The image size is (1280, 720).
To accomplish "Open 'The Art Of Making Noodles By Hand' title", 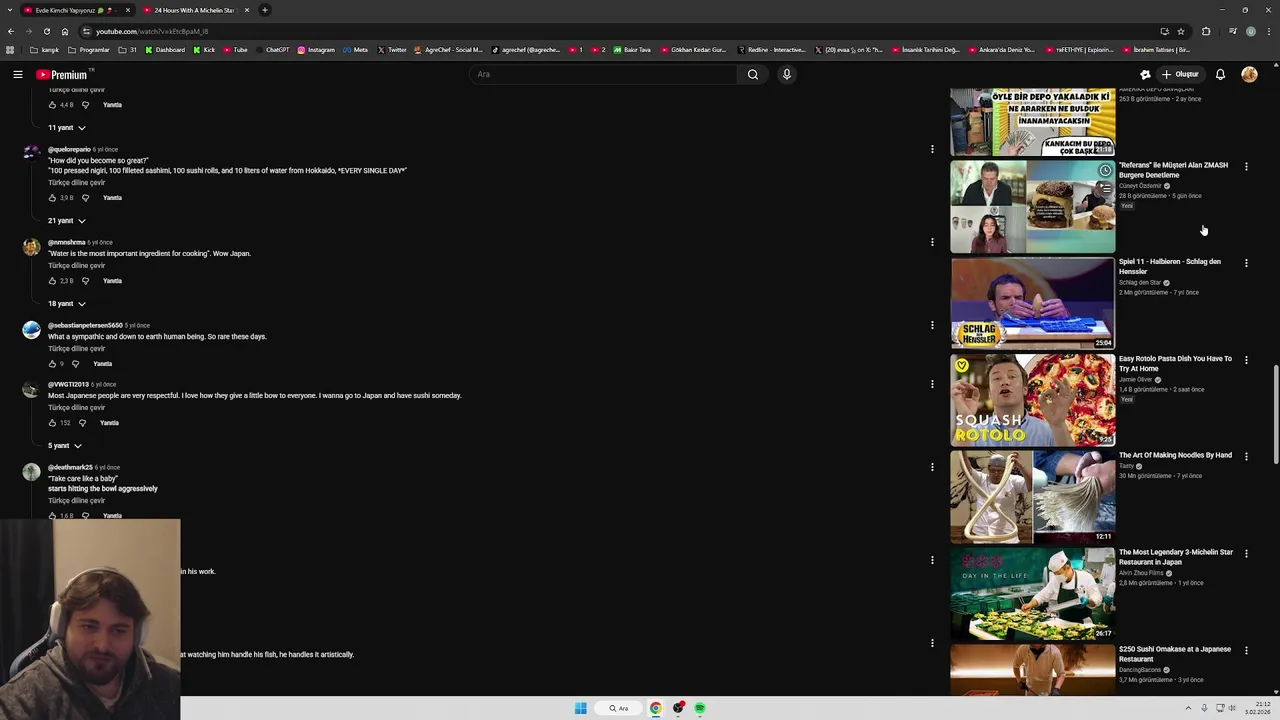I will point(1175,455).
